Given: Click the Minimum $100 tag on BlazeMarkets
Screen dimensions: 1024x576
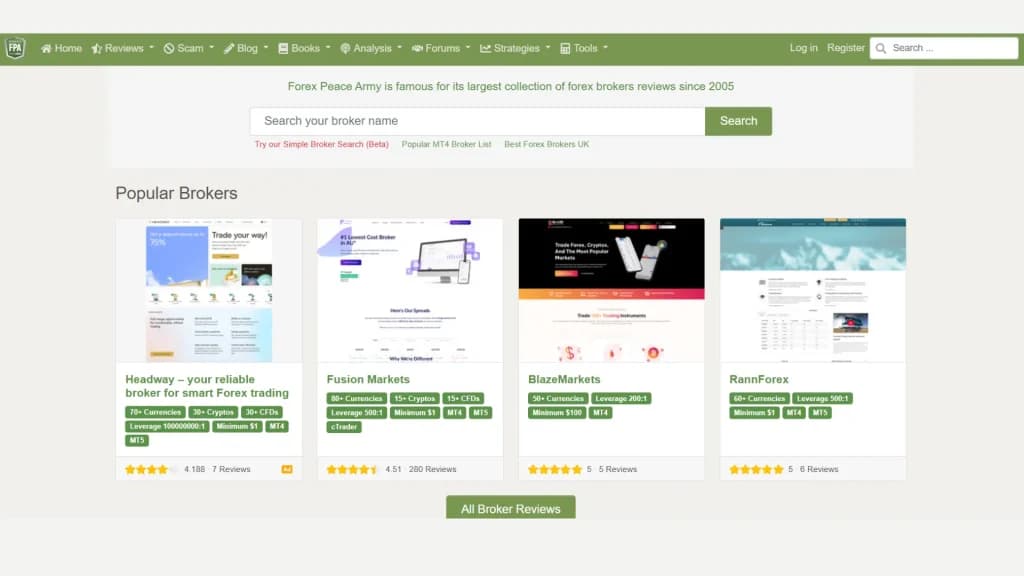Looking at the screenshot, I should click(557, 413).
